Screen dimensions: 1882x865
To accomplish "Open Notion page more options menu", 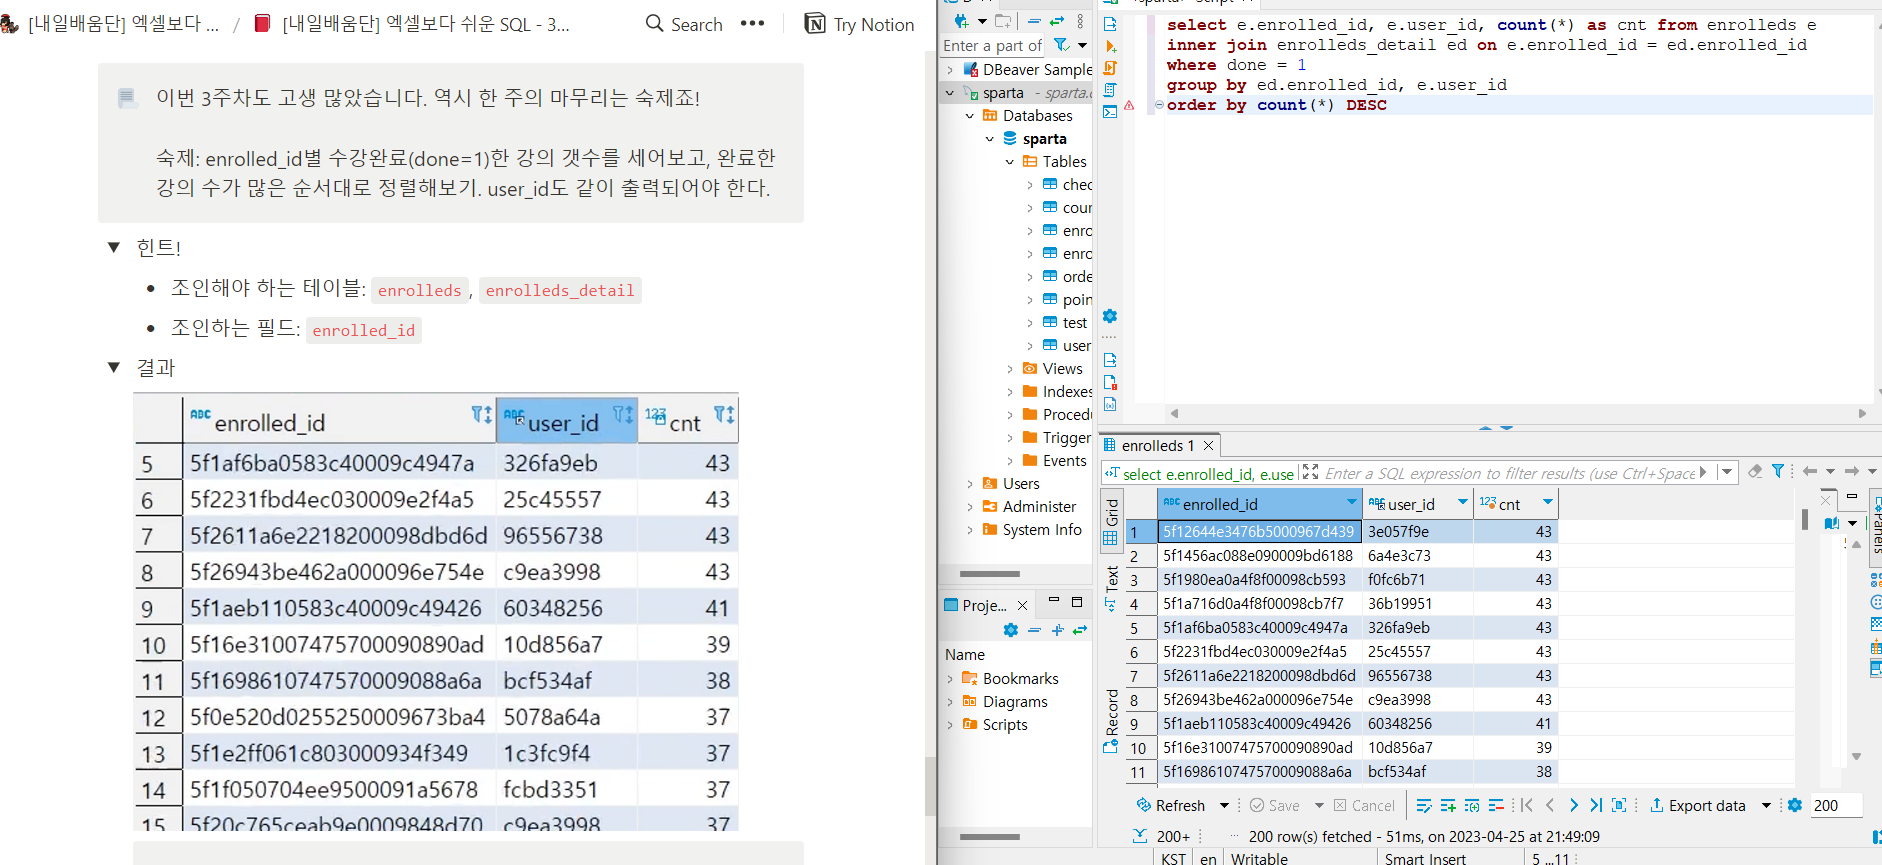I will (x=753, y=24).
